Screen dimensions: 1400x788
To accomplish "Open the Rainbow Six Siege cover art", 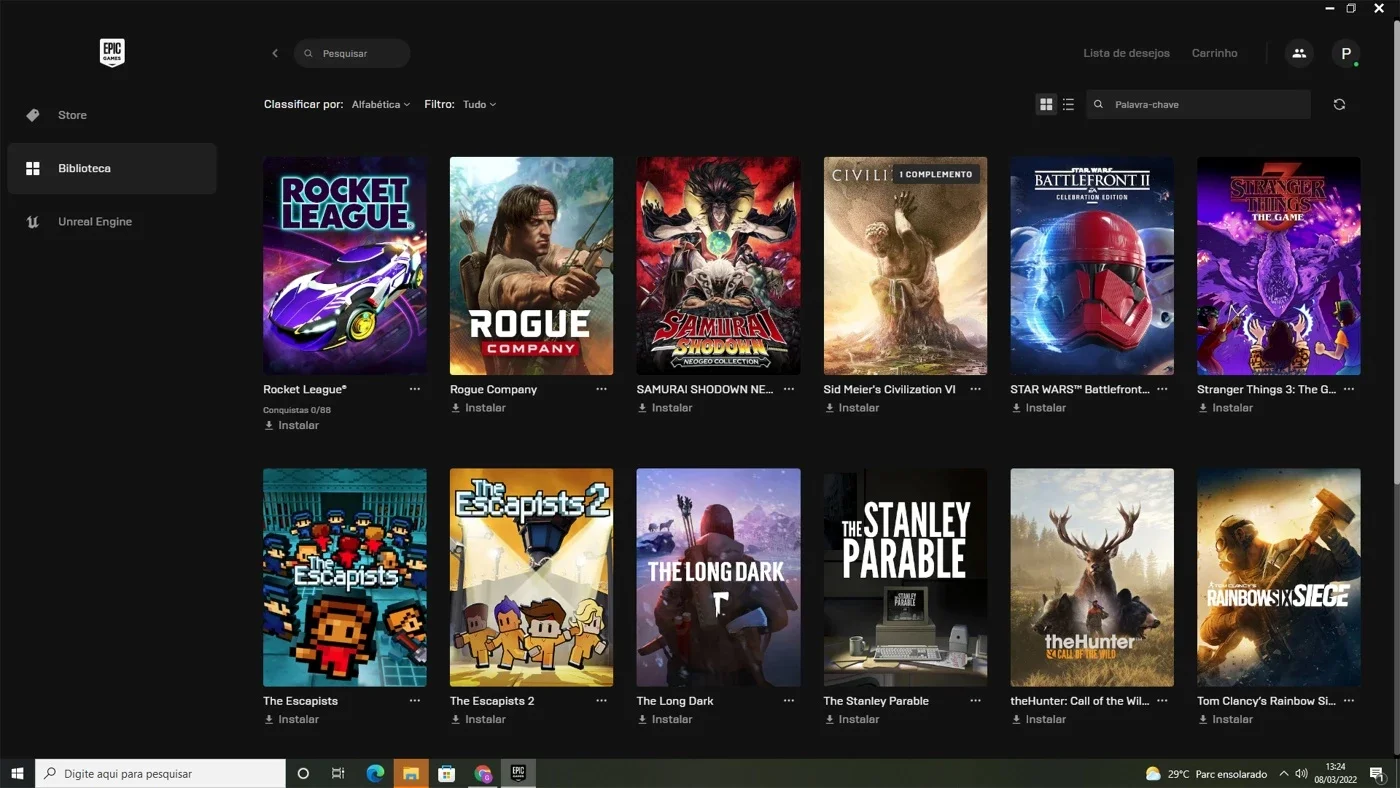I will coord(1279,578).
